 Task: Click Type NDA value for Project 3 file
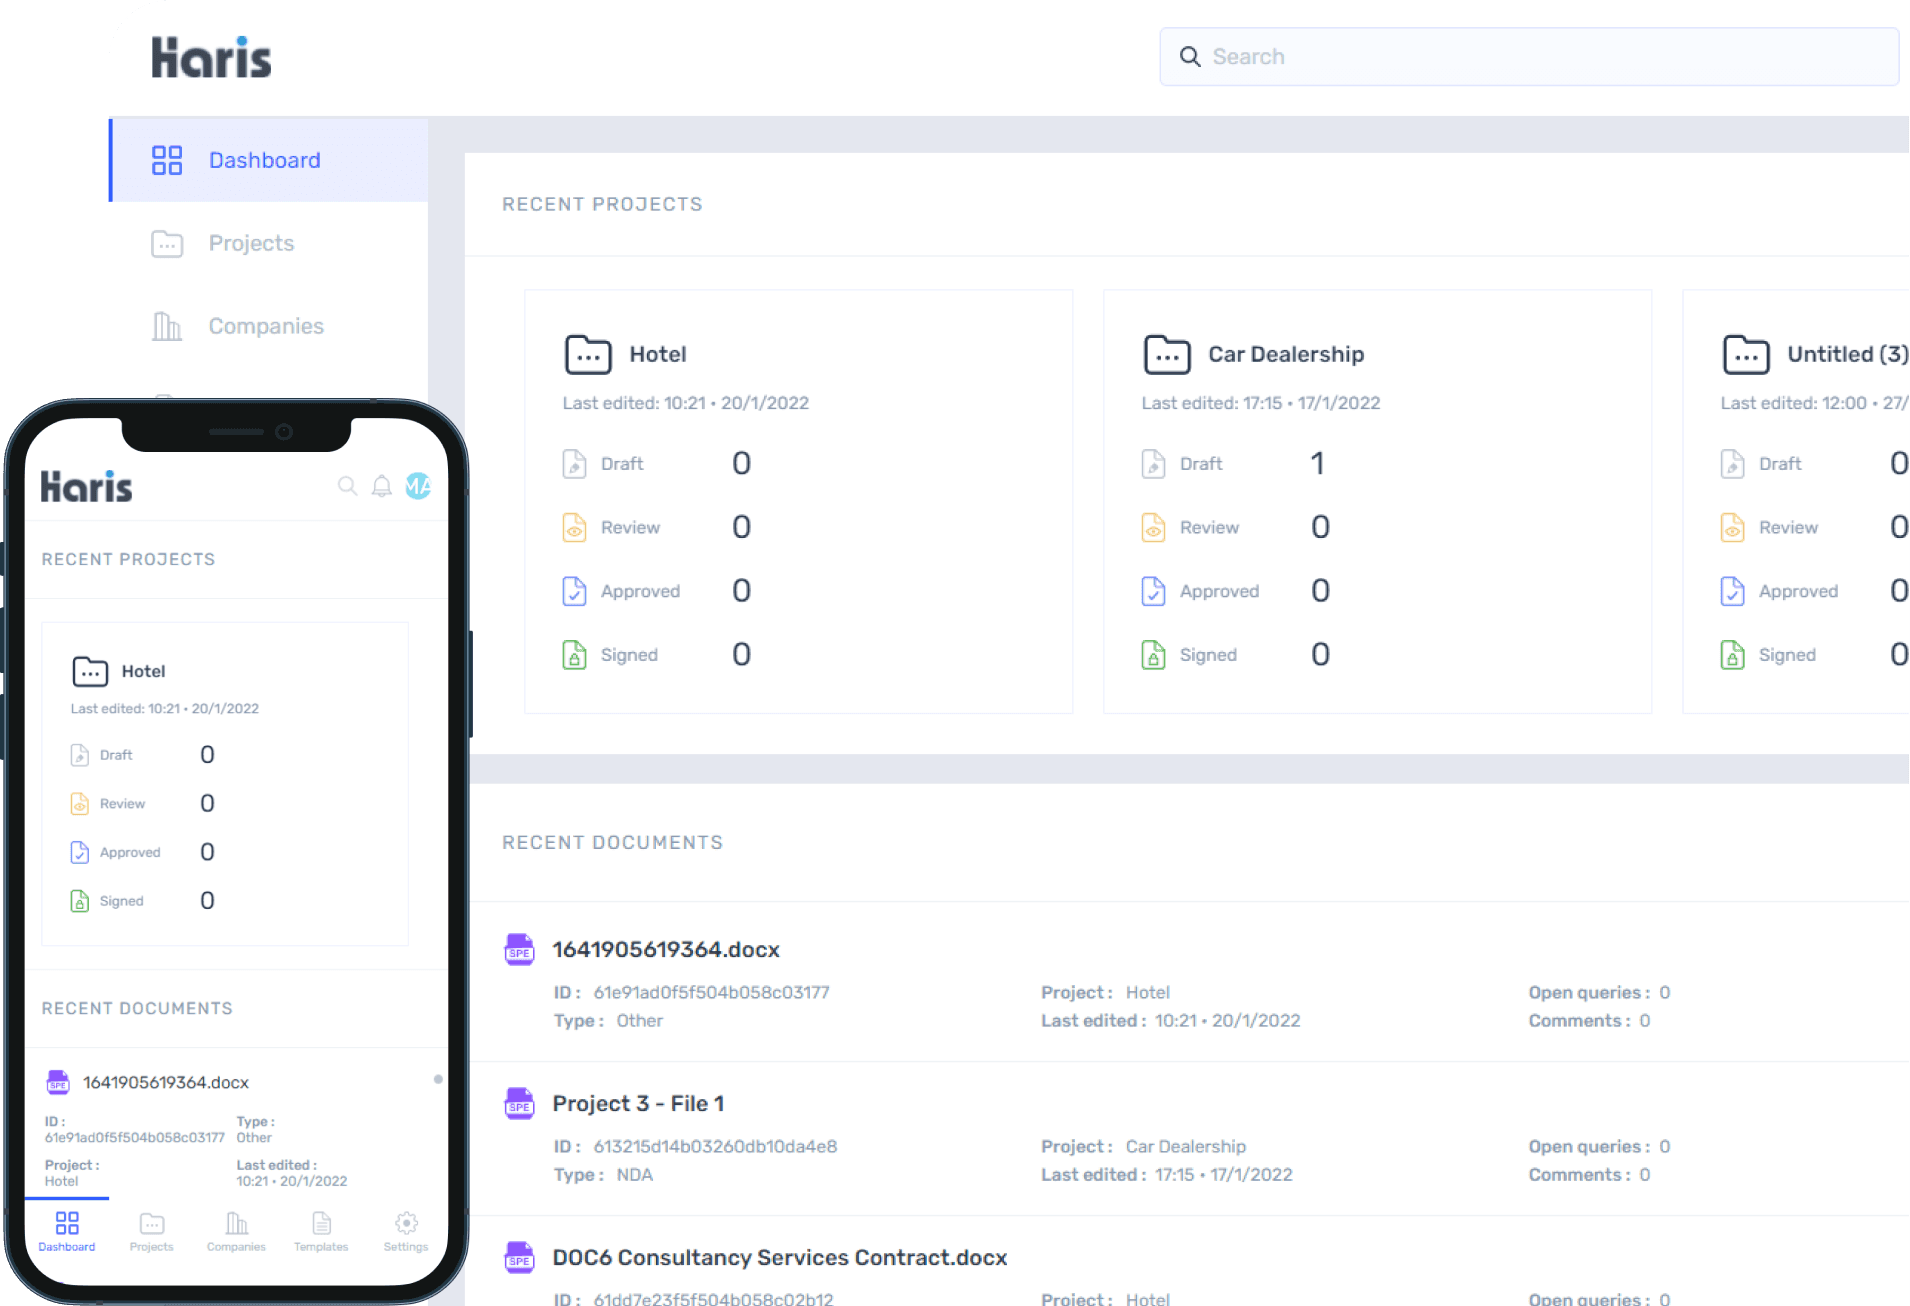click(x=634, y=1175)
